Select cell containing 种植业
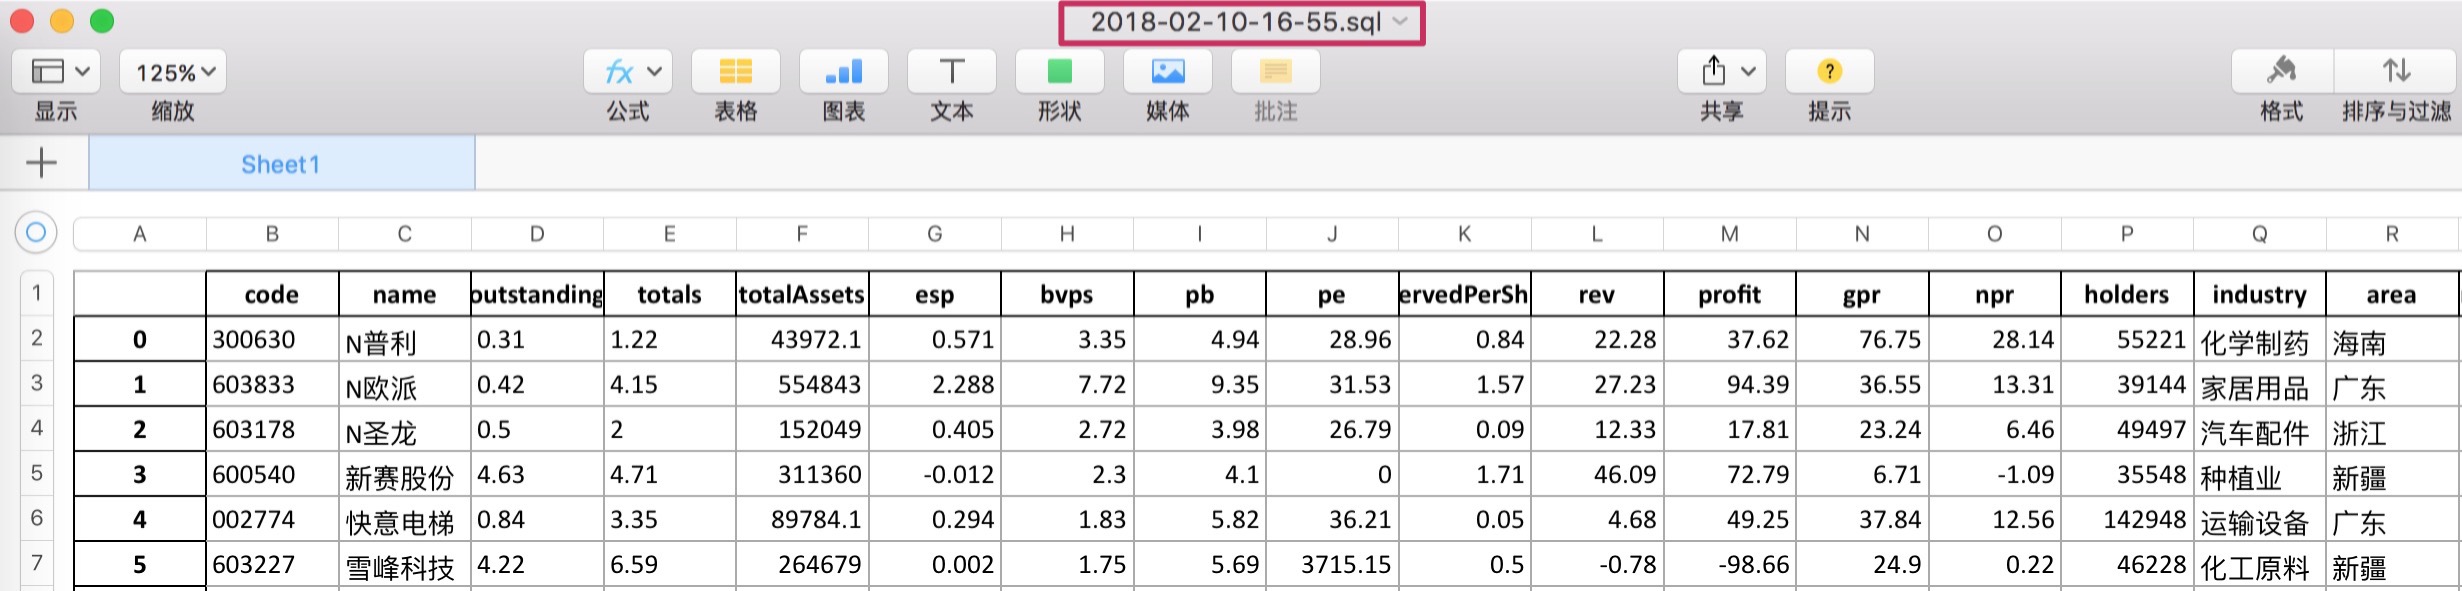Screen dimensions: 2462x591 [x=2259, y=474]
